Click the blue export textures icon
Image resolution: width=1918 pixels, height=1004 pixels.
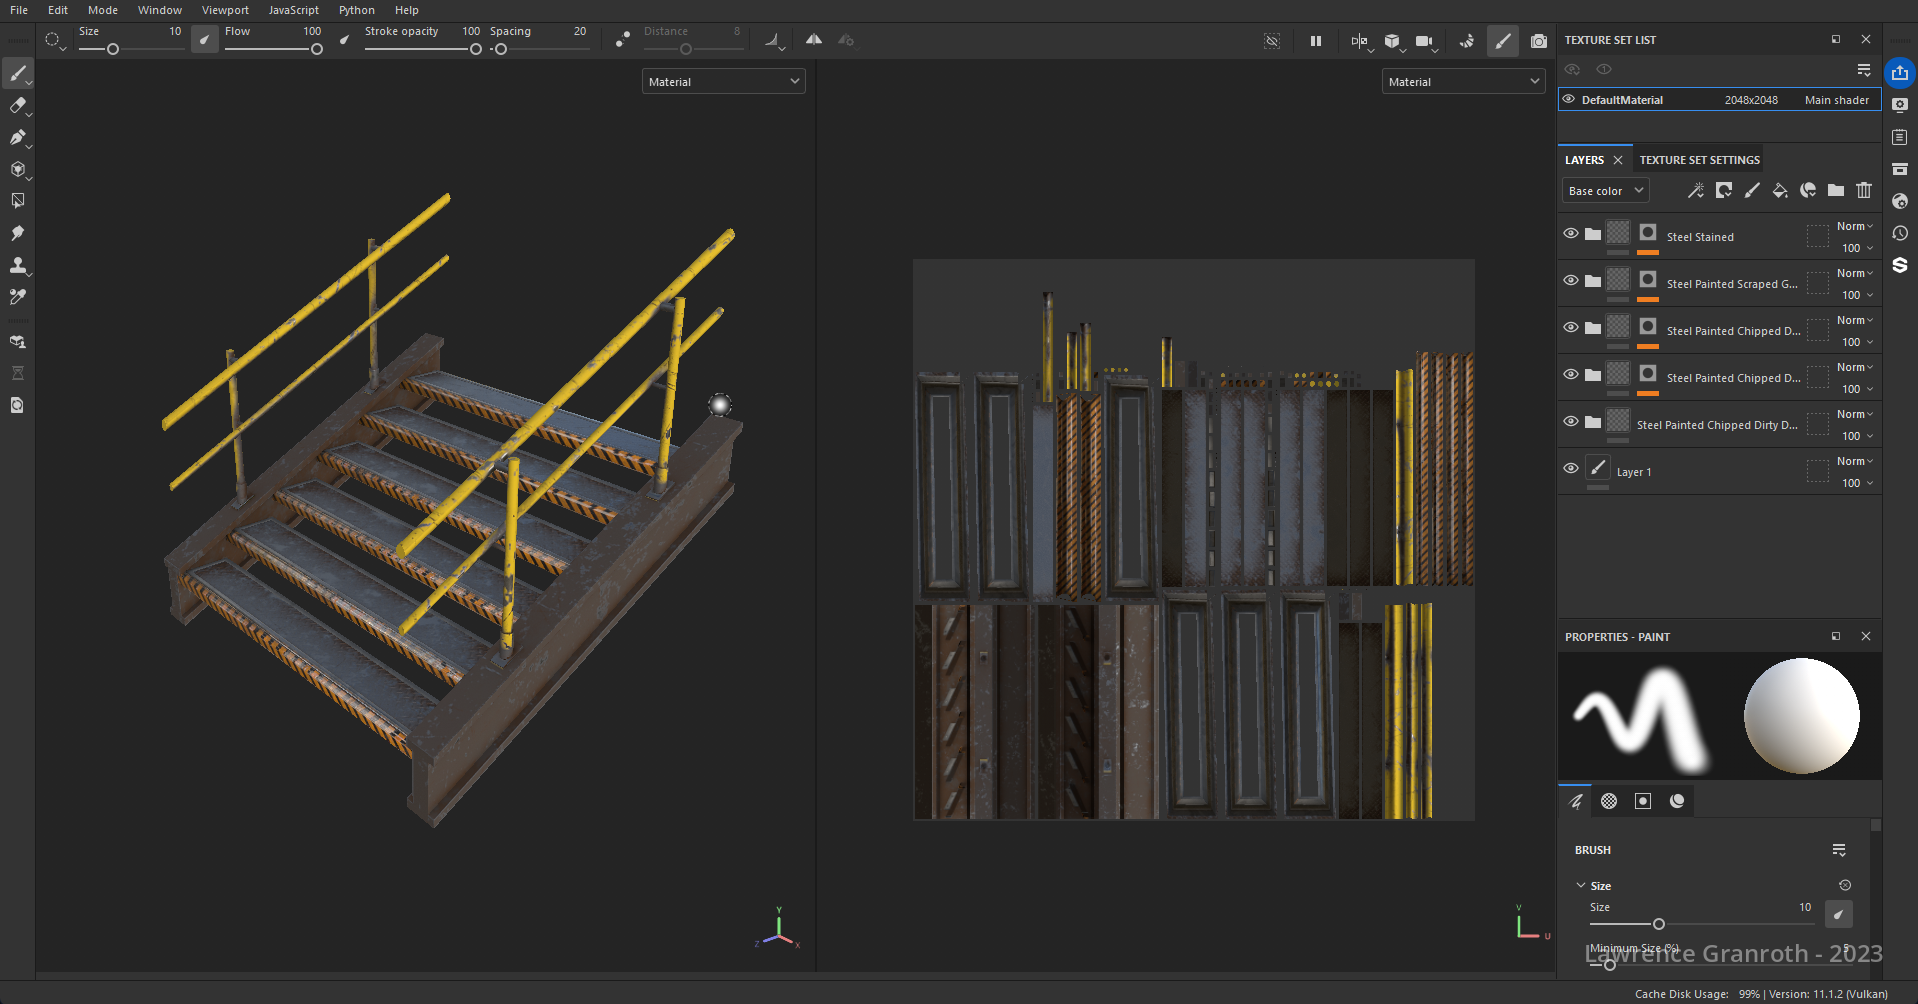point(1900,73)
